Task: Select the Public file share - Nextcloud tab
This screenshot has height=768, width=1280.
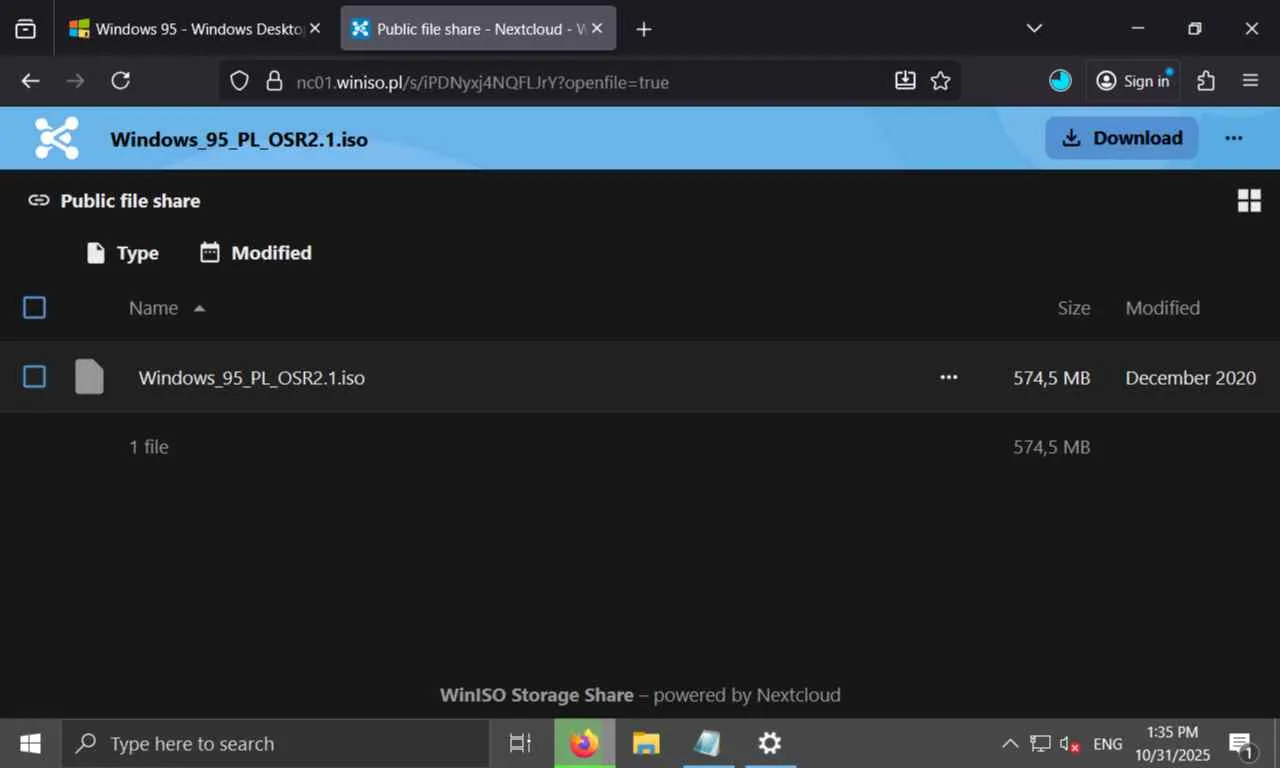Action: pyautogui.click(x=478, y=29)
